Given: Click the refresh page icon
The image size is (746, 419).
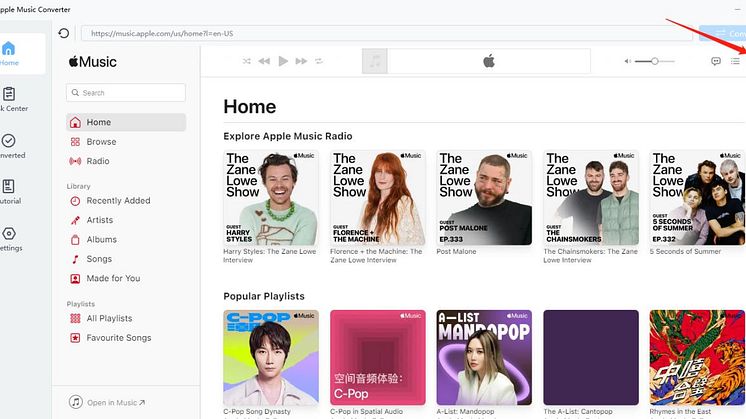Looking at the screenshot, I should pyautogui.click(x=63, y=33).
